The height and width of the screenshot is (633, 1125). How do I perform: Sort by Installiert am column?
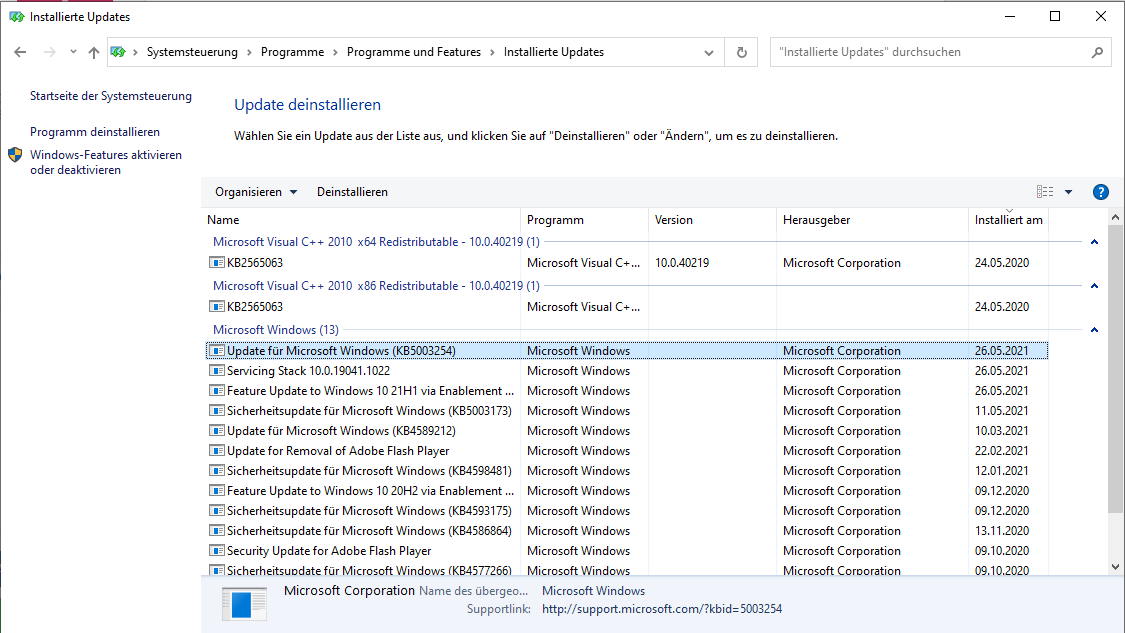pyautogui.click(x=1008, y=220)
